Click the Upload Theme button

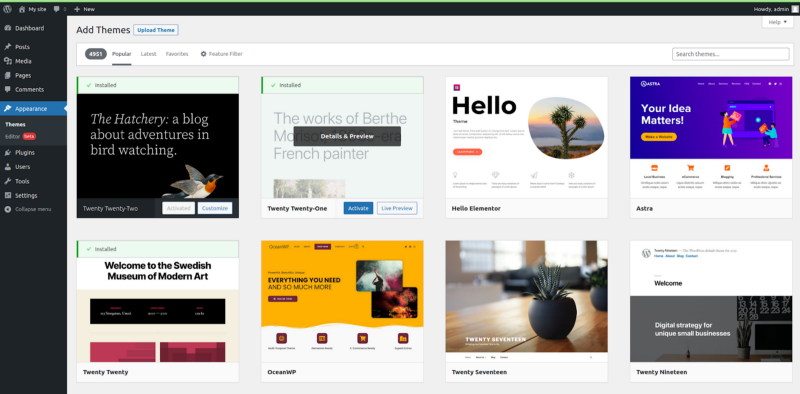[x=156, y=30]
